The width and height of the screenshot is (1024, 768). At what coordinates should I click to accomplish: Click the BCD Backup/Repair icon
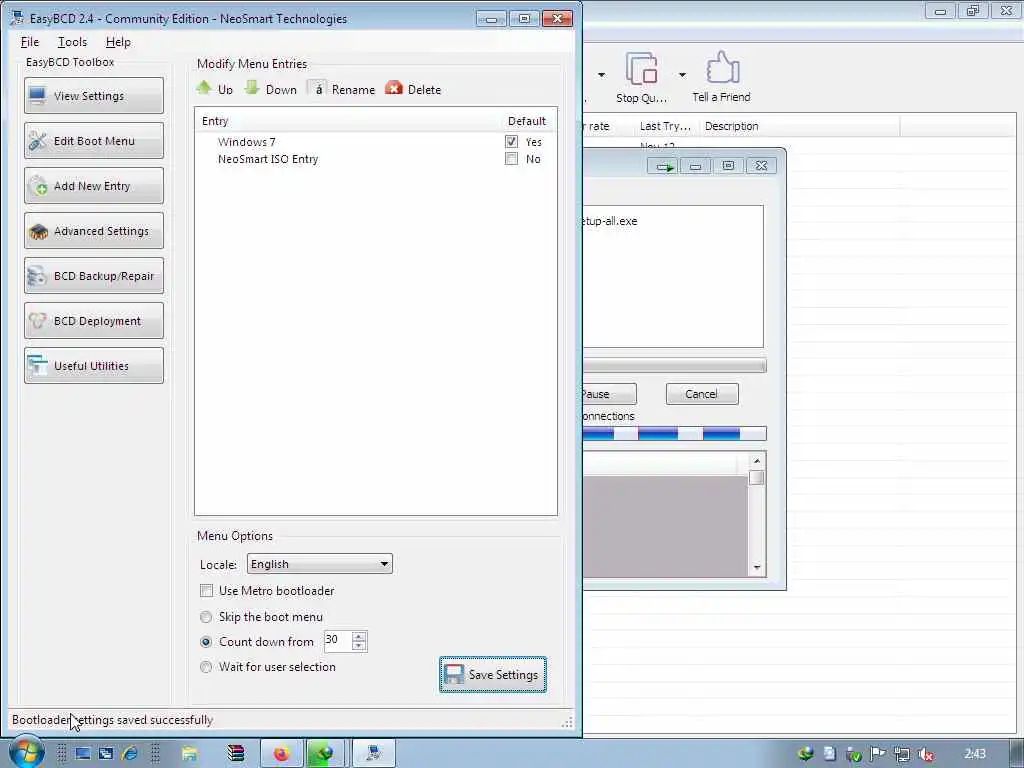(x=37, y=276)
